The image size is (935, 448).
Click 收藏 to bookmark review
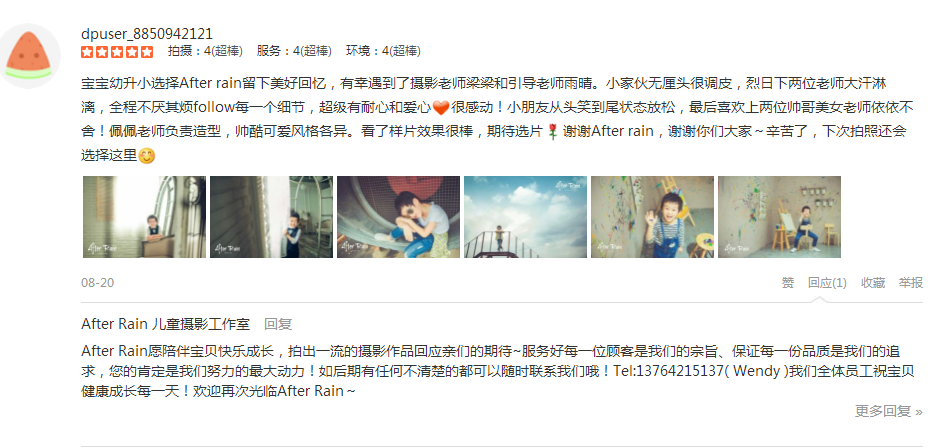pyautogui.click(x=873, y=283)
